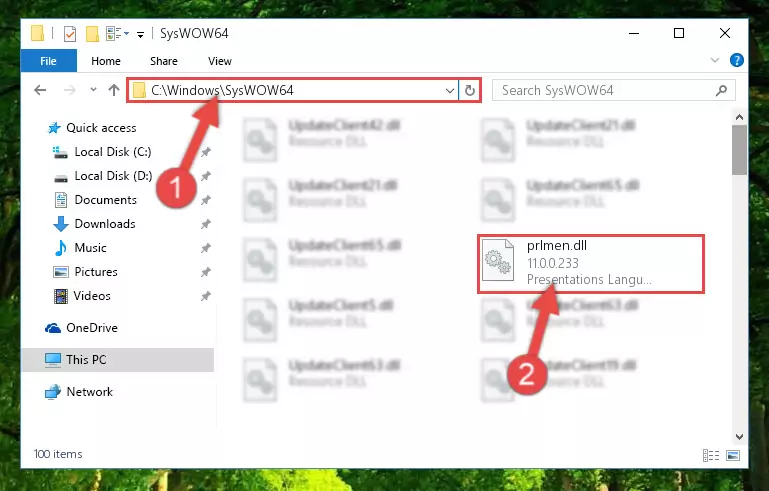
Task: Switch to the Home ribbon tab
Action: [105, 61]
